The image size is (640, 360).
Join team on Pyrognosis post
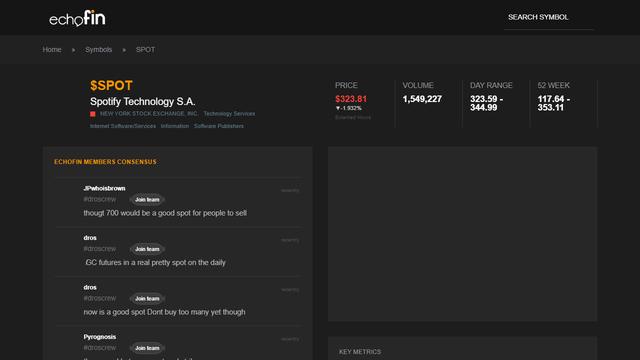pyautogui.click(x=147, y=348)
